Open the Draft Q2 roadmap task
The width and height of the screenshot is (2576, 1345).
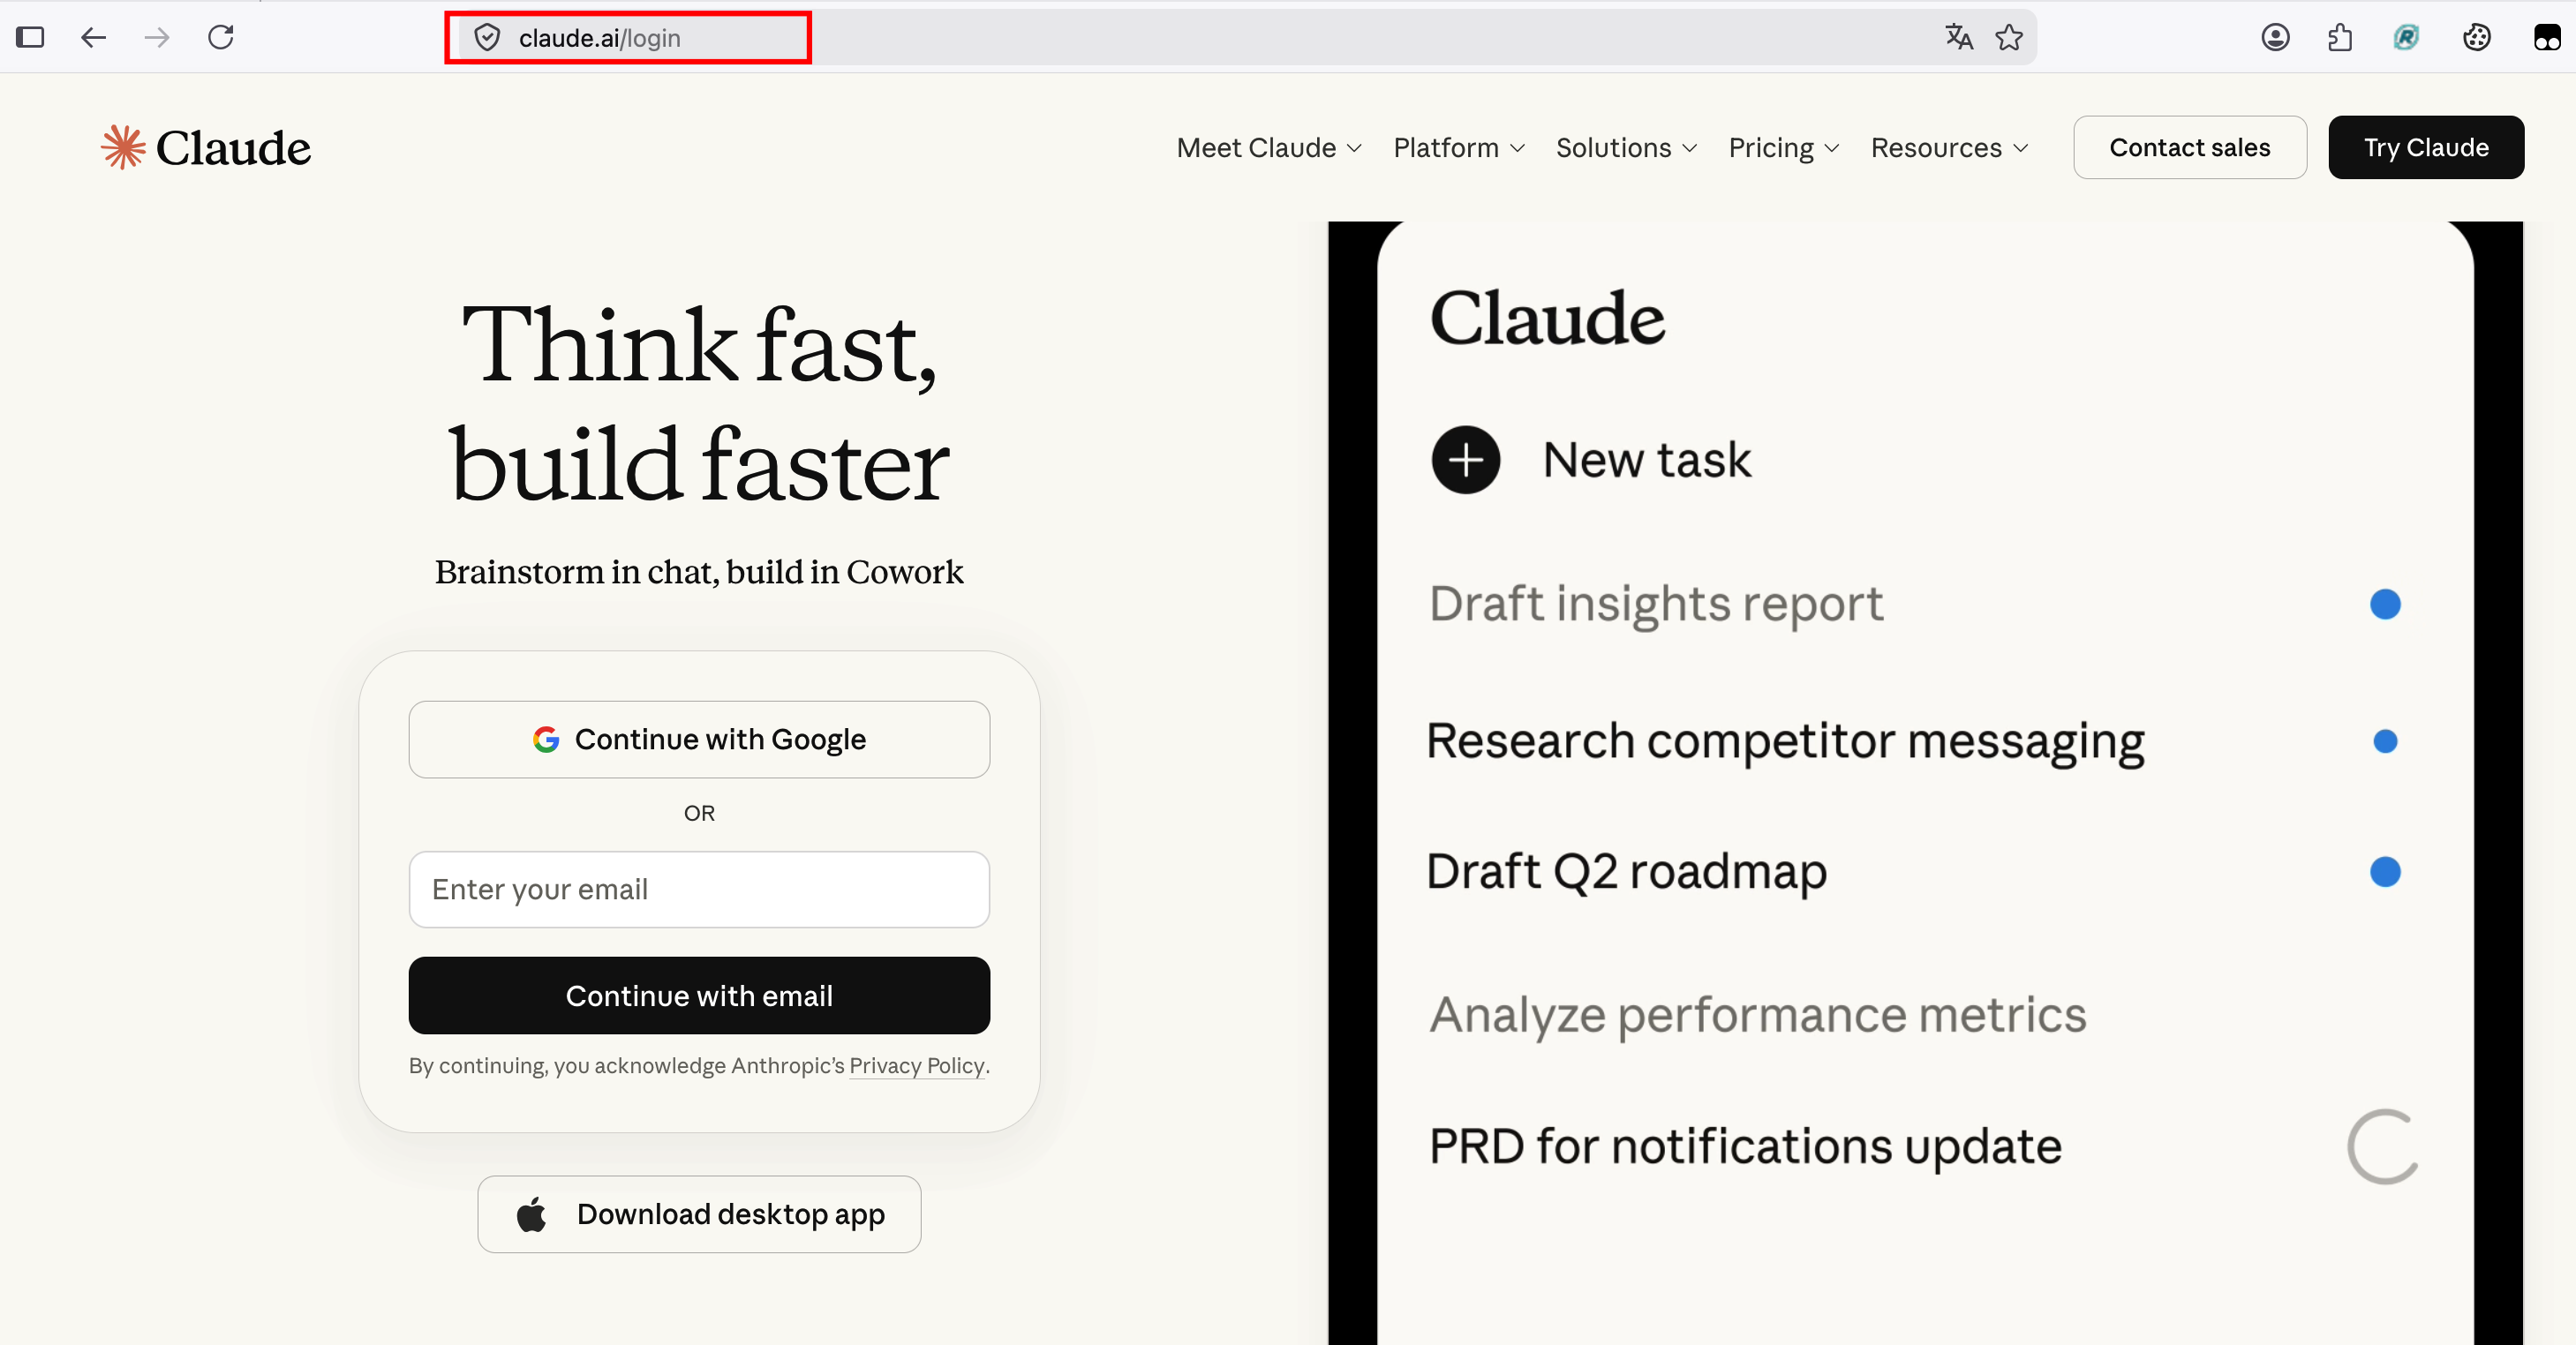[1627, 872]
